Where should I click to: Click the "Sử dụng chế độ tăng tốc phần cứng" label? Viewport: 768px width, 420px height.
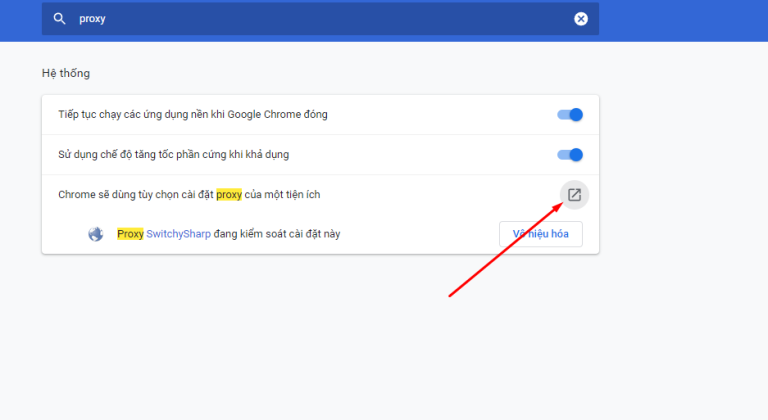pyautogui.click(x=174, y=155)
